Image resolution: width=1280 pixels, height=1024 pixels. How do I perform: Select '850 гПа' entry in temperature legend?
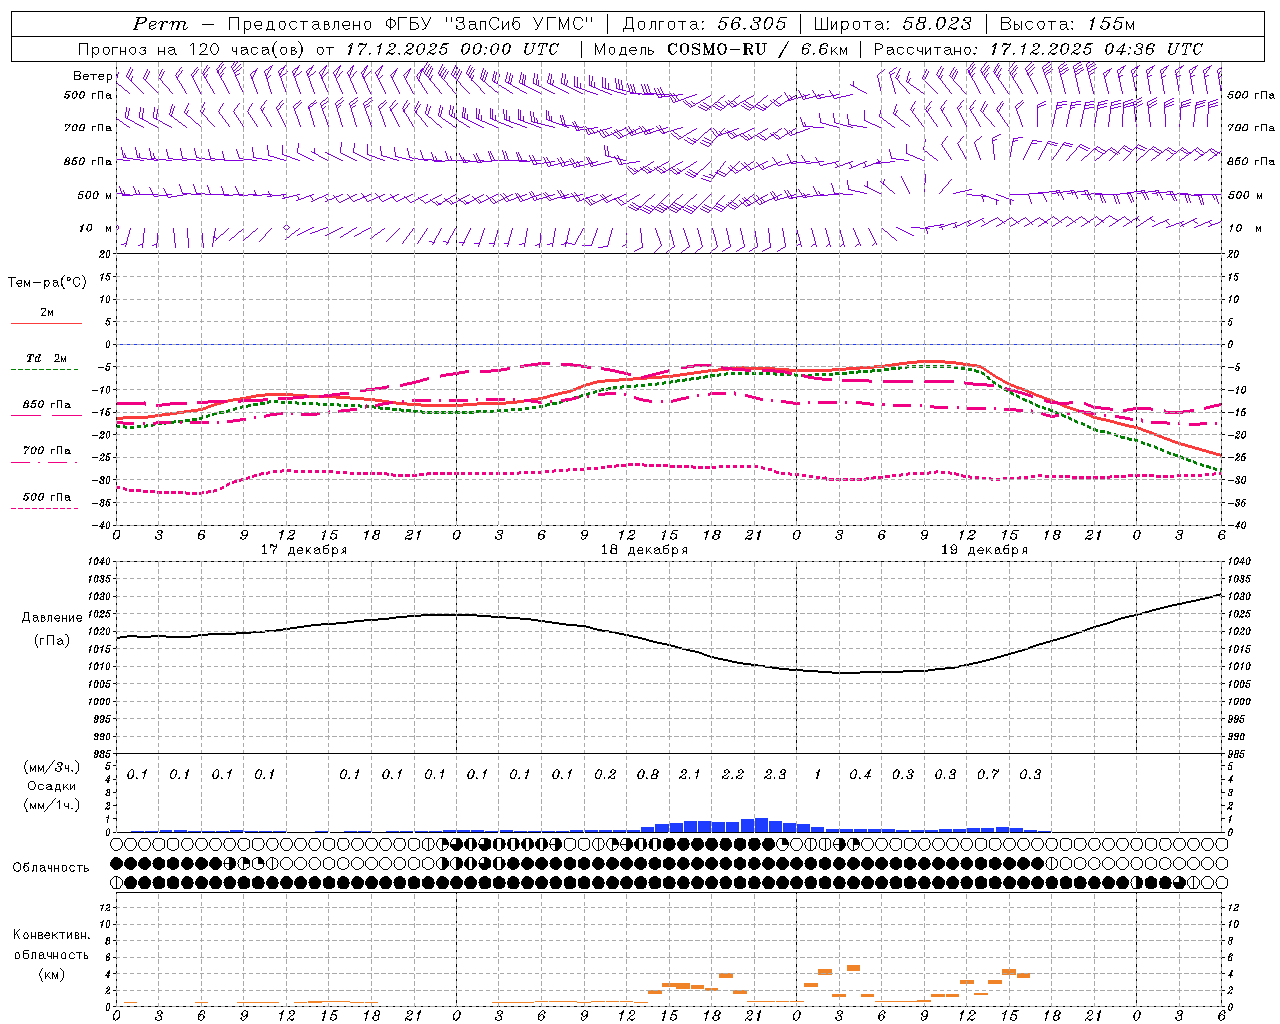tap(47, 405)
